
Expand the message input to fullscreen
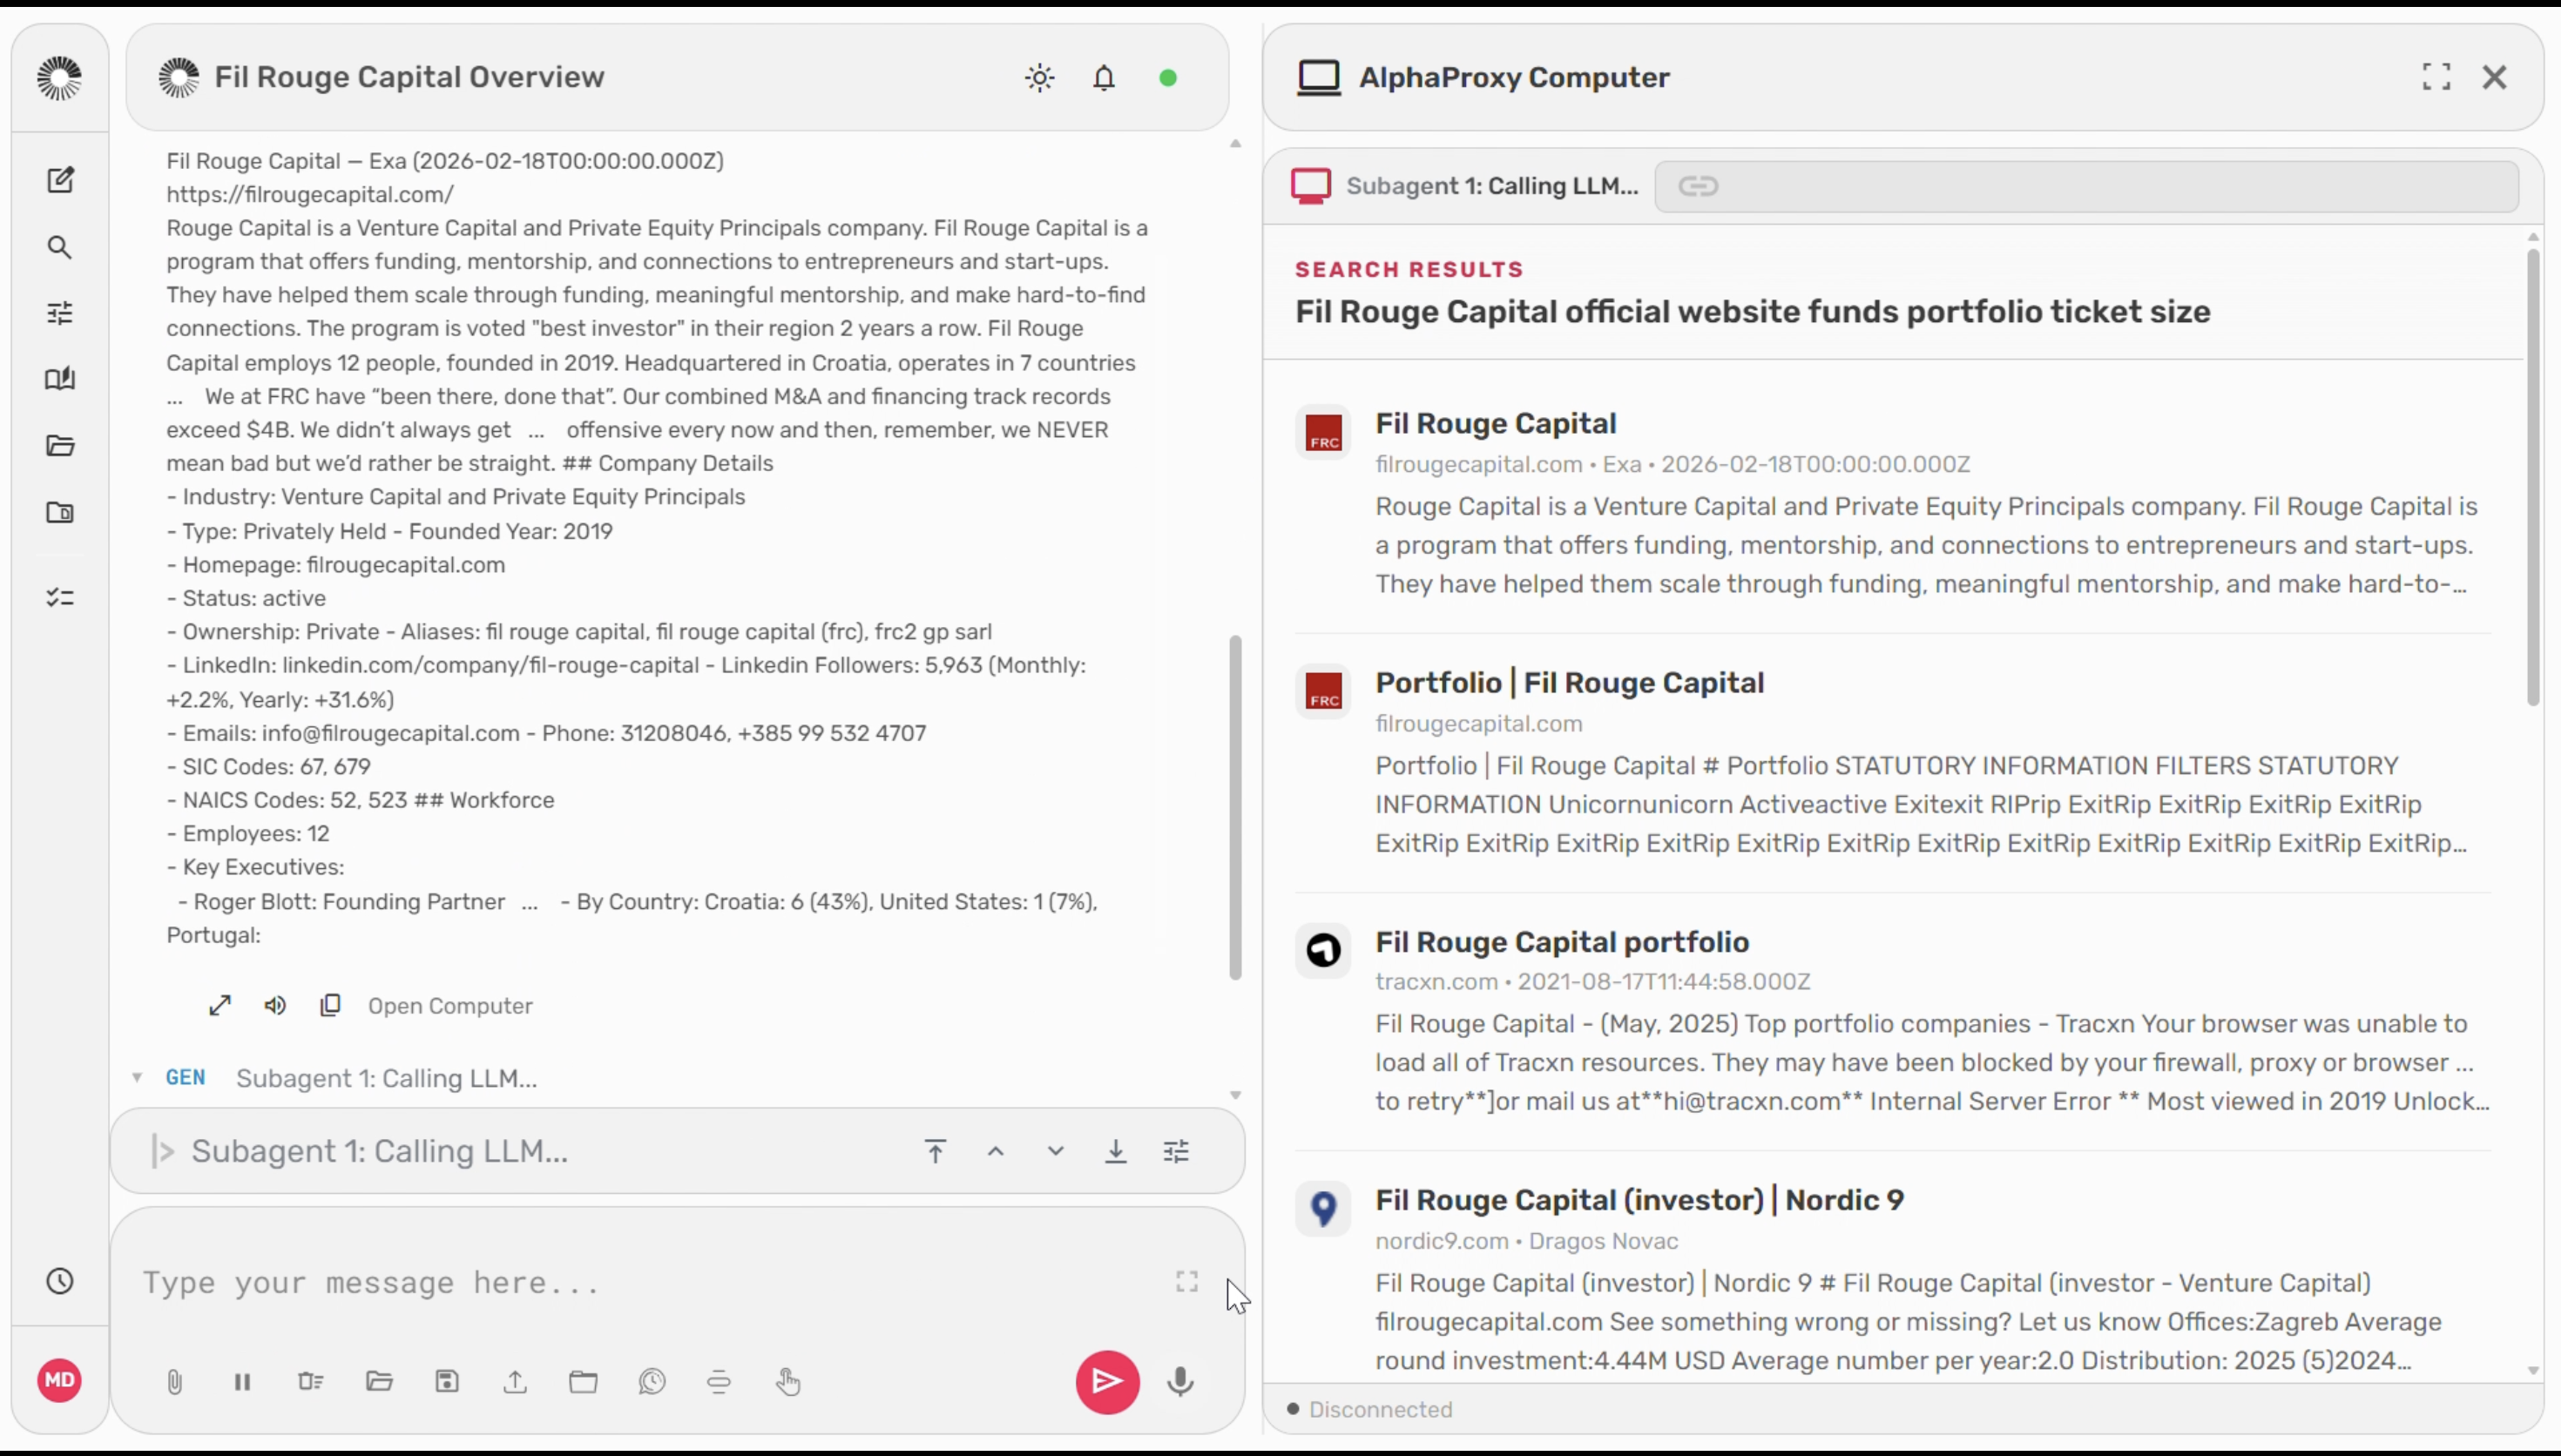tap(1187, 1282)
